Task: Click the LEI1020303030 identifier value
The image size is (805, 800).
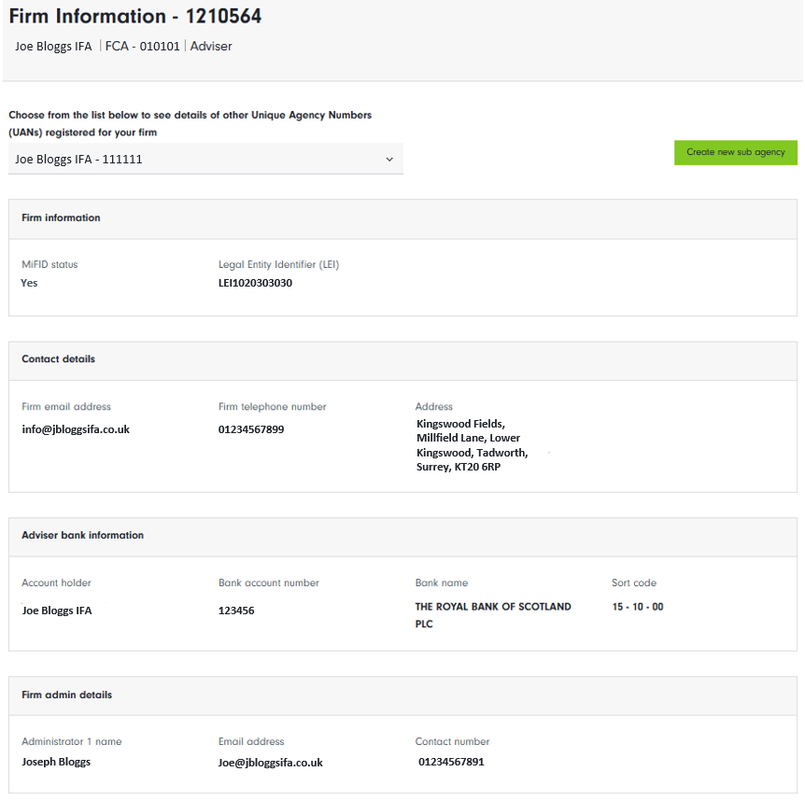Action: (x=255, y=283)
